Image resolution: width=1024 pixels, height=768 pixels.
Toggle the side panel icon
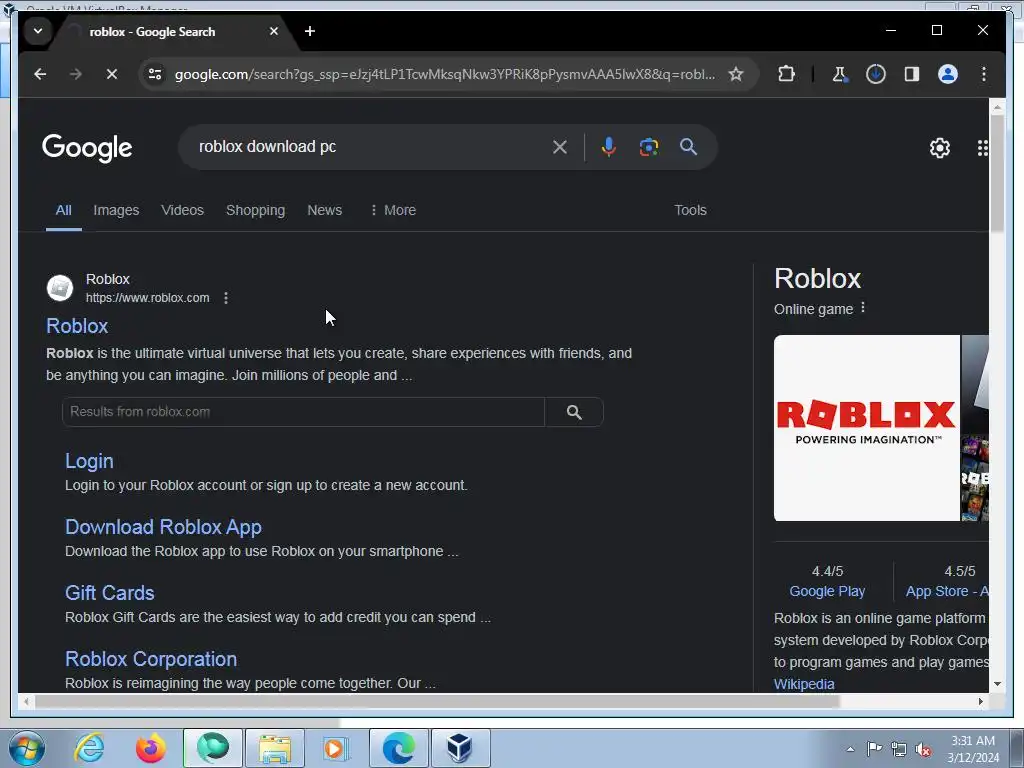coord(912,74)
